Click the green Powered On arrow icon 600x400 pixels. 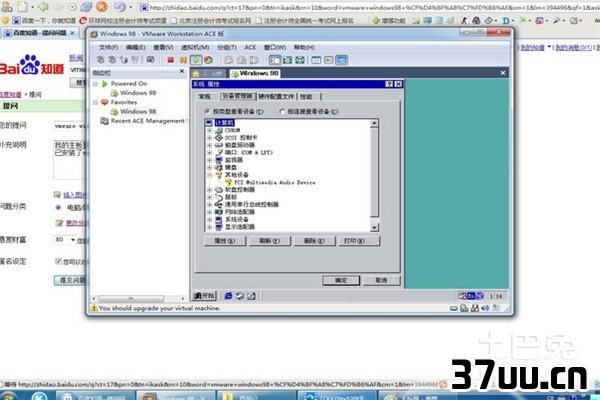click(x=104, y=83)
